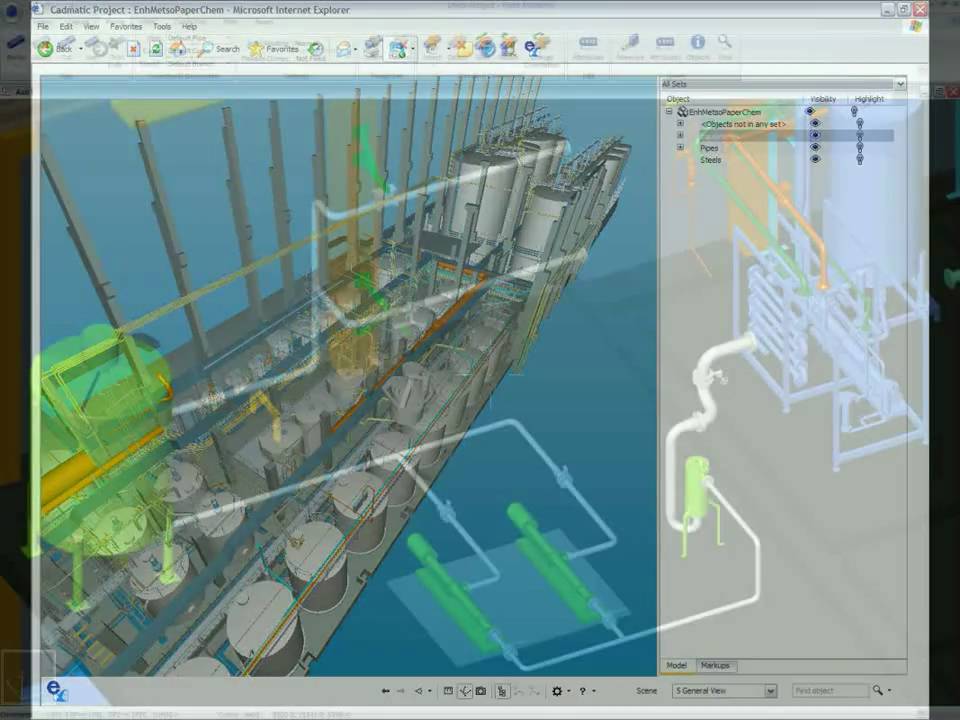The width and height of the screenshot is (960, 720).
Task: Click the find object magnifier icon
Action: coord(878,690)
